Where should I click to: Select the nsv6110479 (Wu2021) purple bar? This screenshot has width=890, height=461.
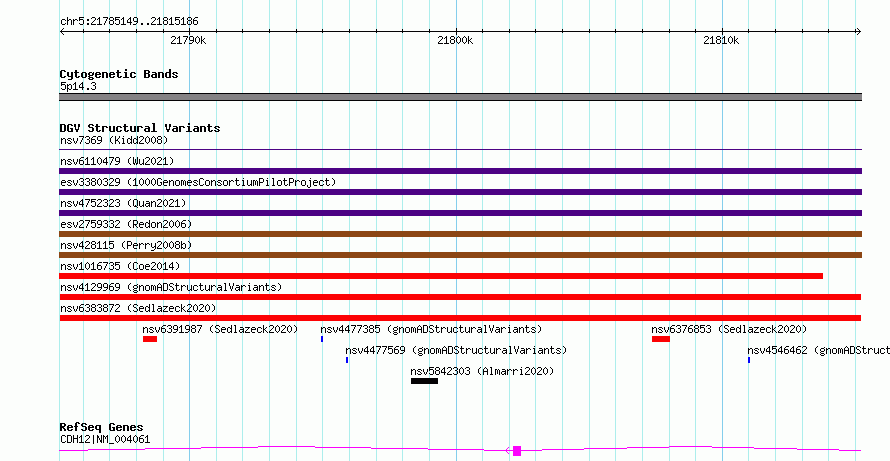click(460, 171)
